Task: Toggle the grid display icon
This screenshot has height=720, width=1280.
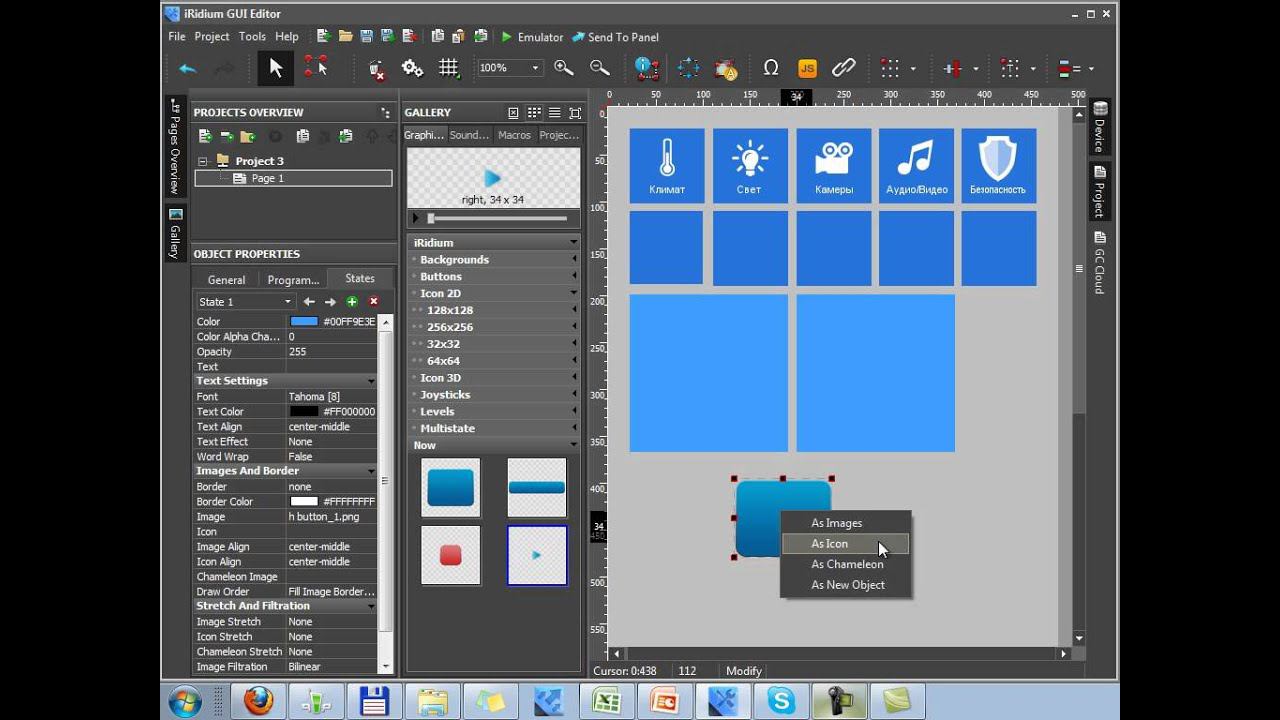Action: coord(448,68)
